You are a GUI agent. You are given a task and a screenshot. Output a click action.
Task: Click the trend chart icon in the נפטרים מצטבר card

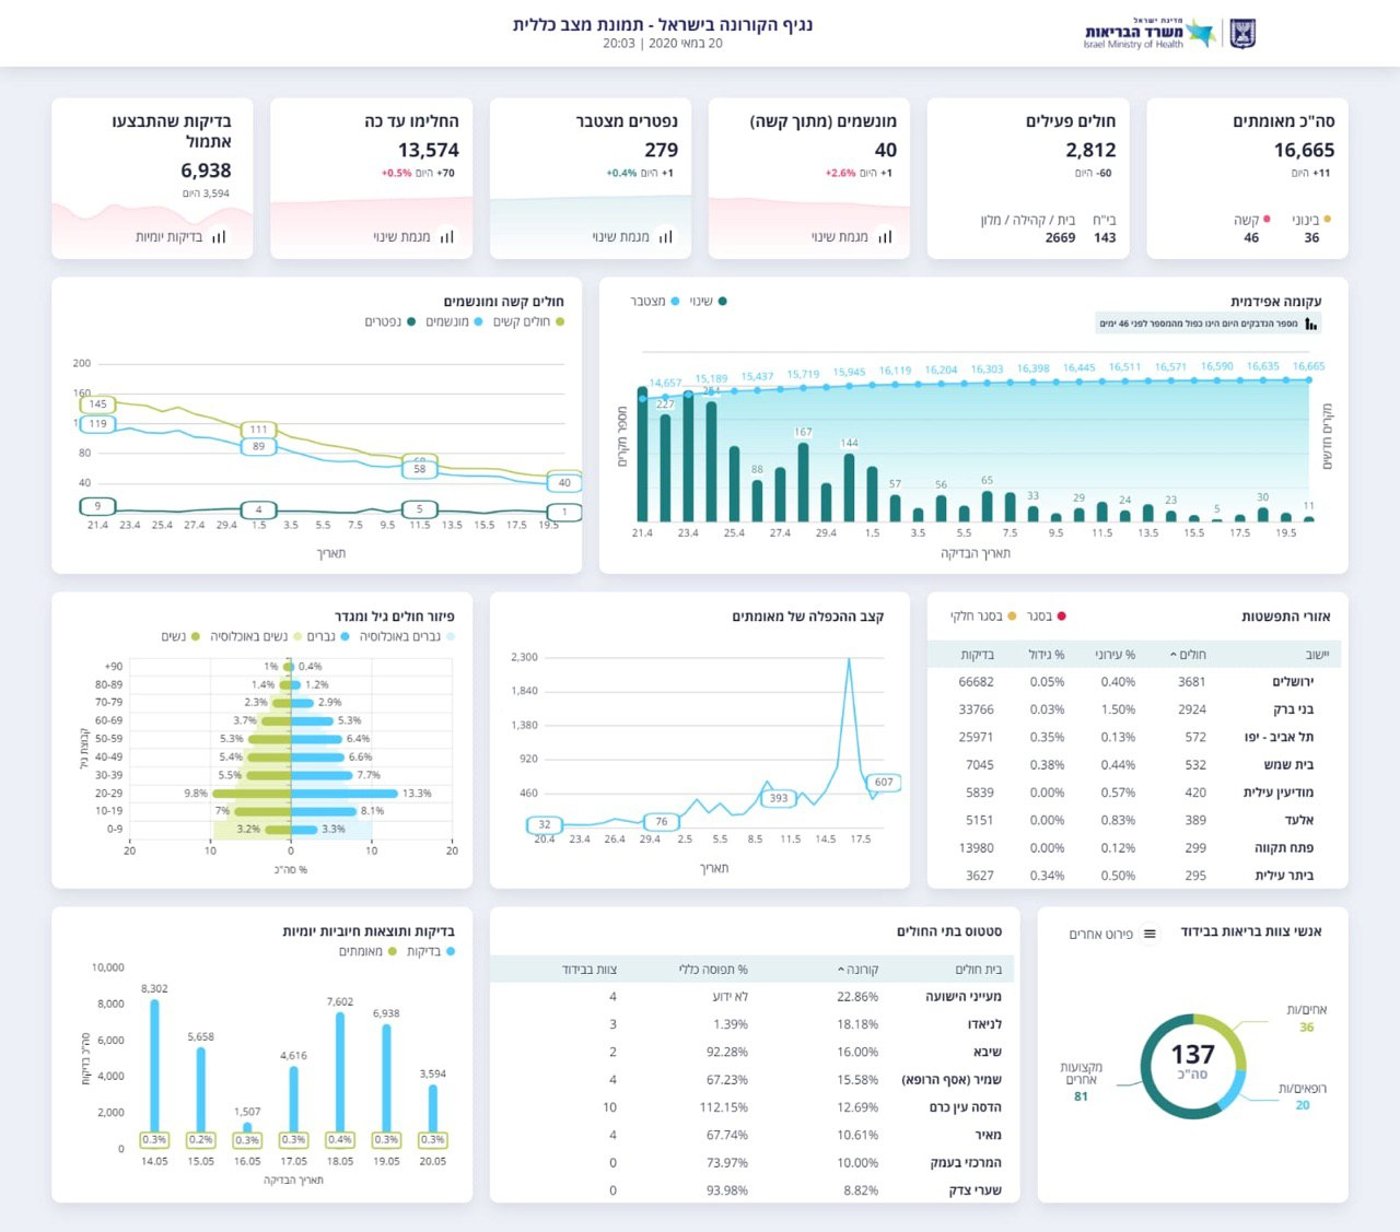[666, 237]
